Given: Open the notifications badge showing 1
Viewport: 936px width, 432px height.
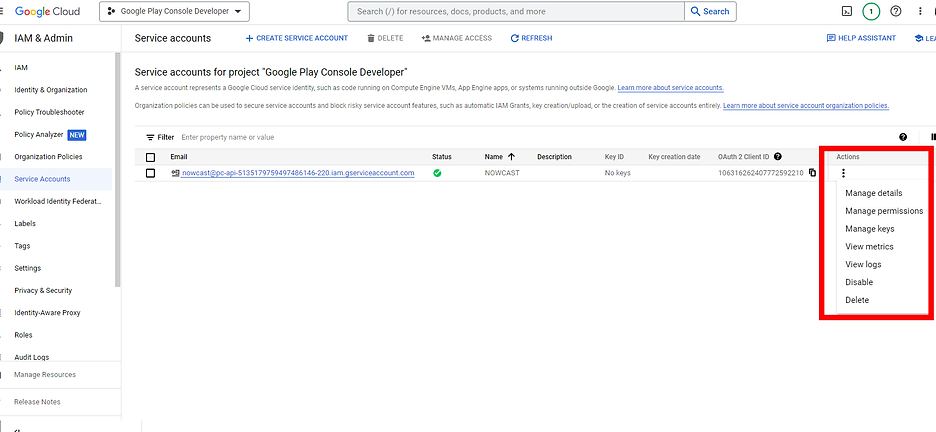Looking at the screenshot, I should coord(871,11).
